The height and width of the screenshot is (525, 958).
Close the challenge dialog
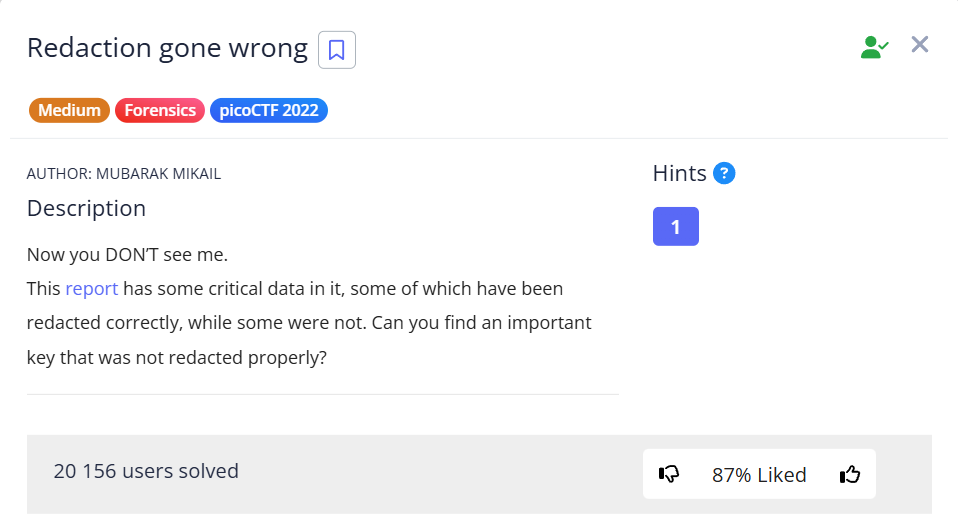(920, 44)
